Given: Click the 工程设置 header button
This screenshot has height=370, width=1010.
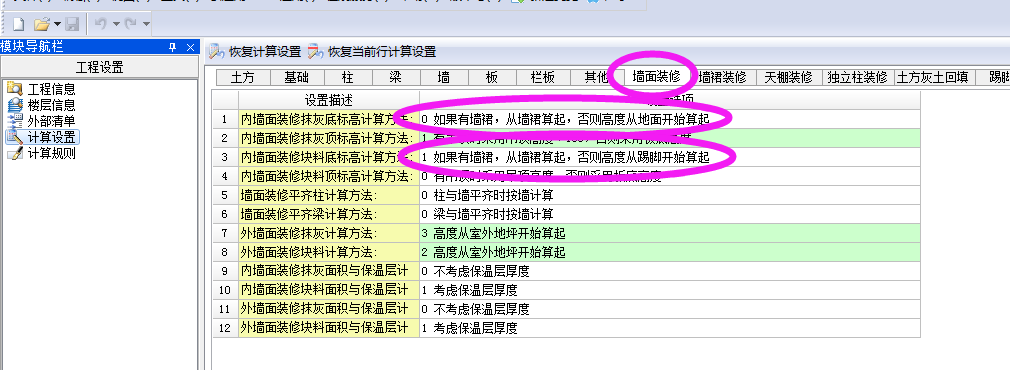Looking at the screenshot, I should (99, 68).
